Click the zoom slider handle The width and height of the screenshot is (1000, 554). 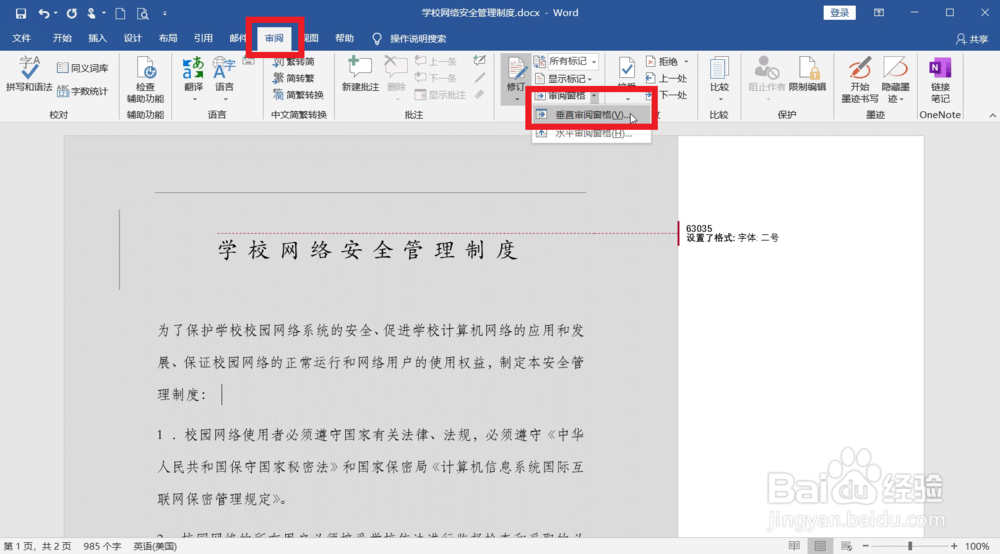pos(910,546)
